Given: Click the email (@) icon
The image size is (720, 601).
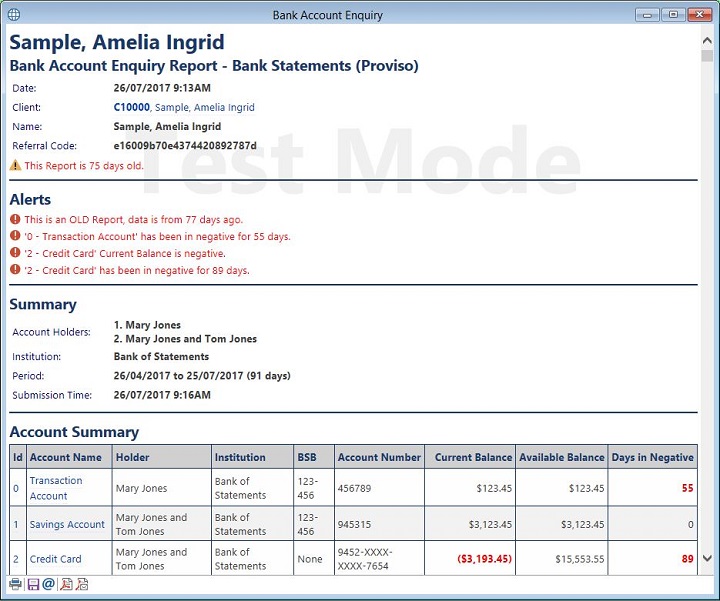Looking at the screenshot, I should point(48,584).
